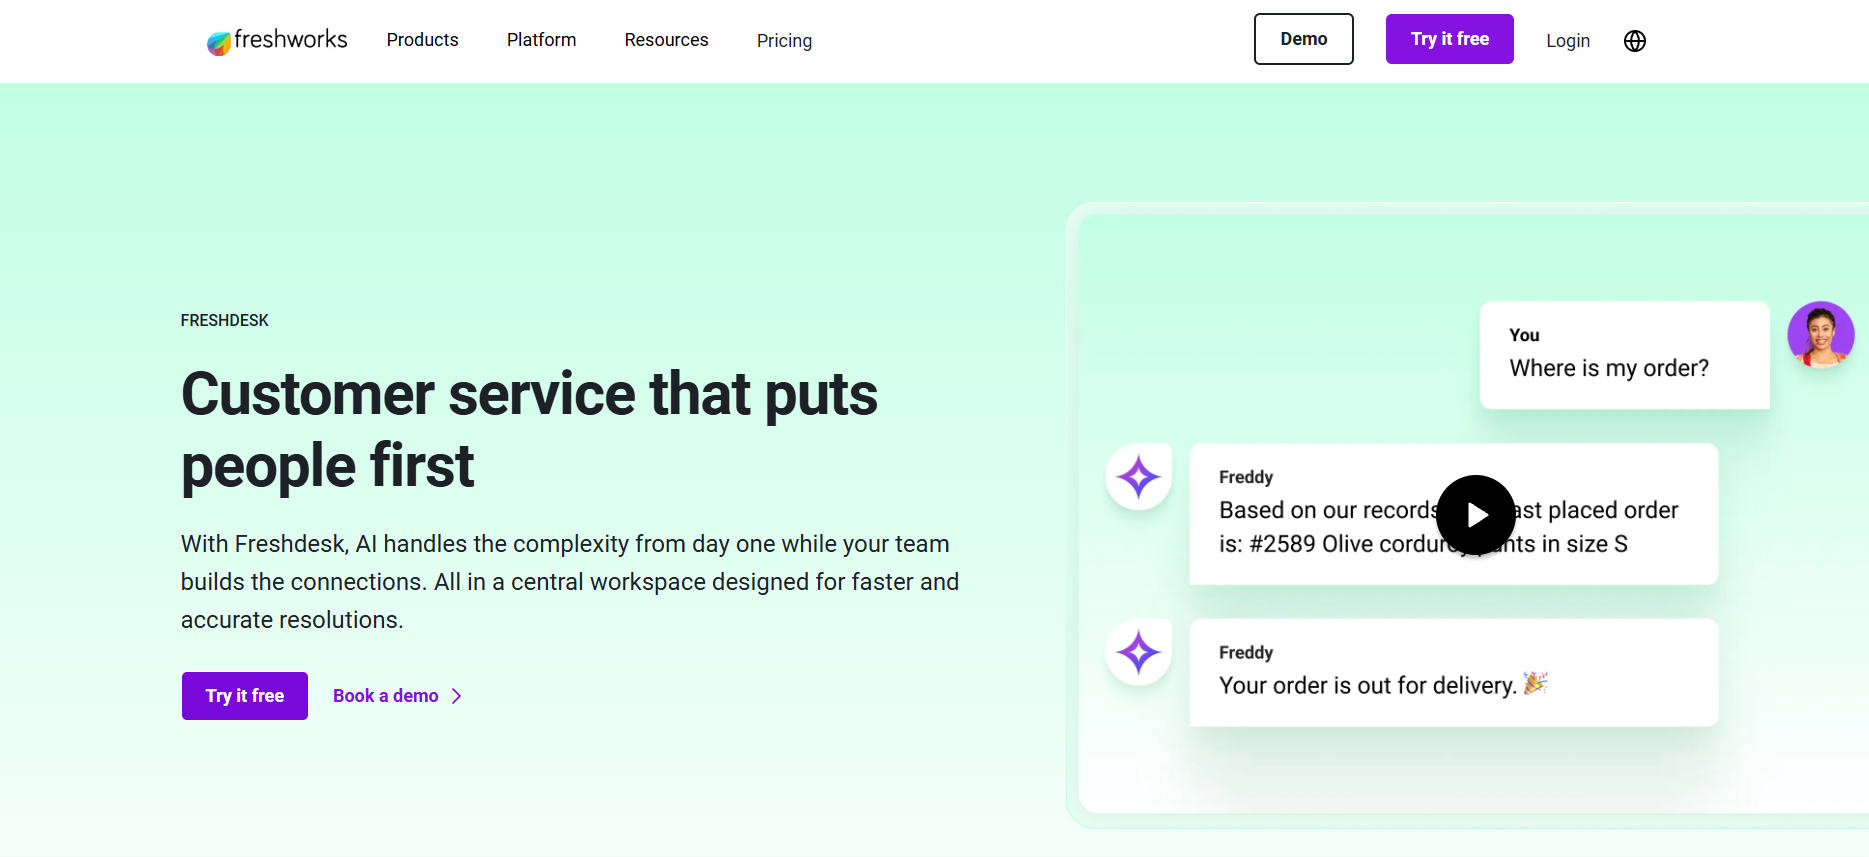The image size is (1869, 857).
Task: Click the FRESHDESK label text
Action: tap(225, 320)
